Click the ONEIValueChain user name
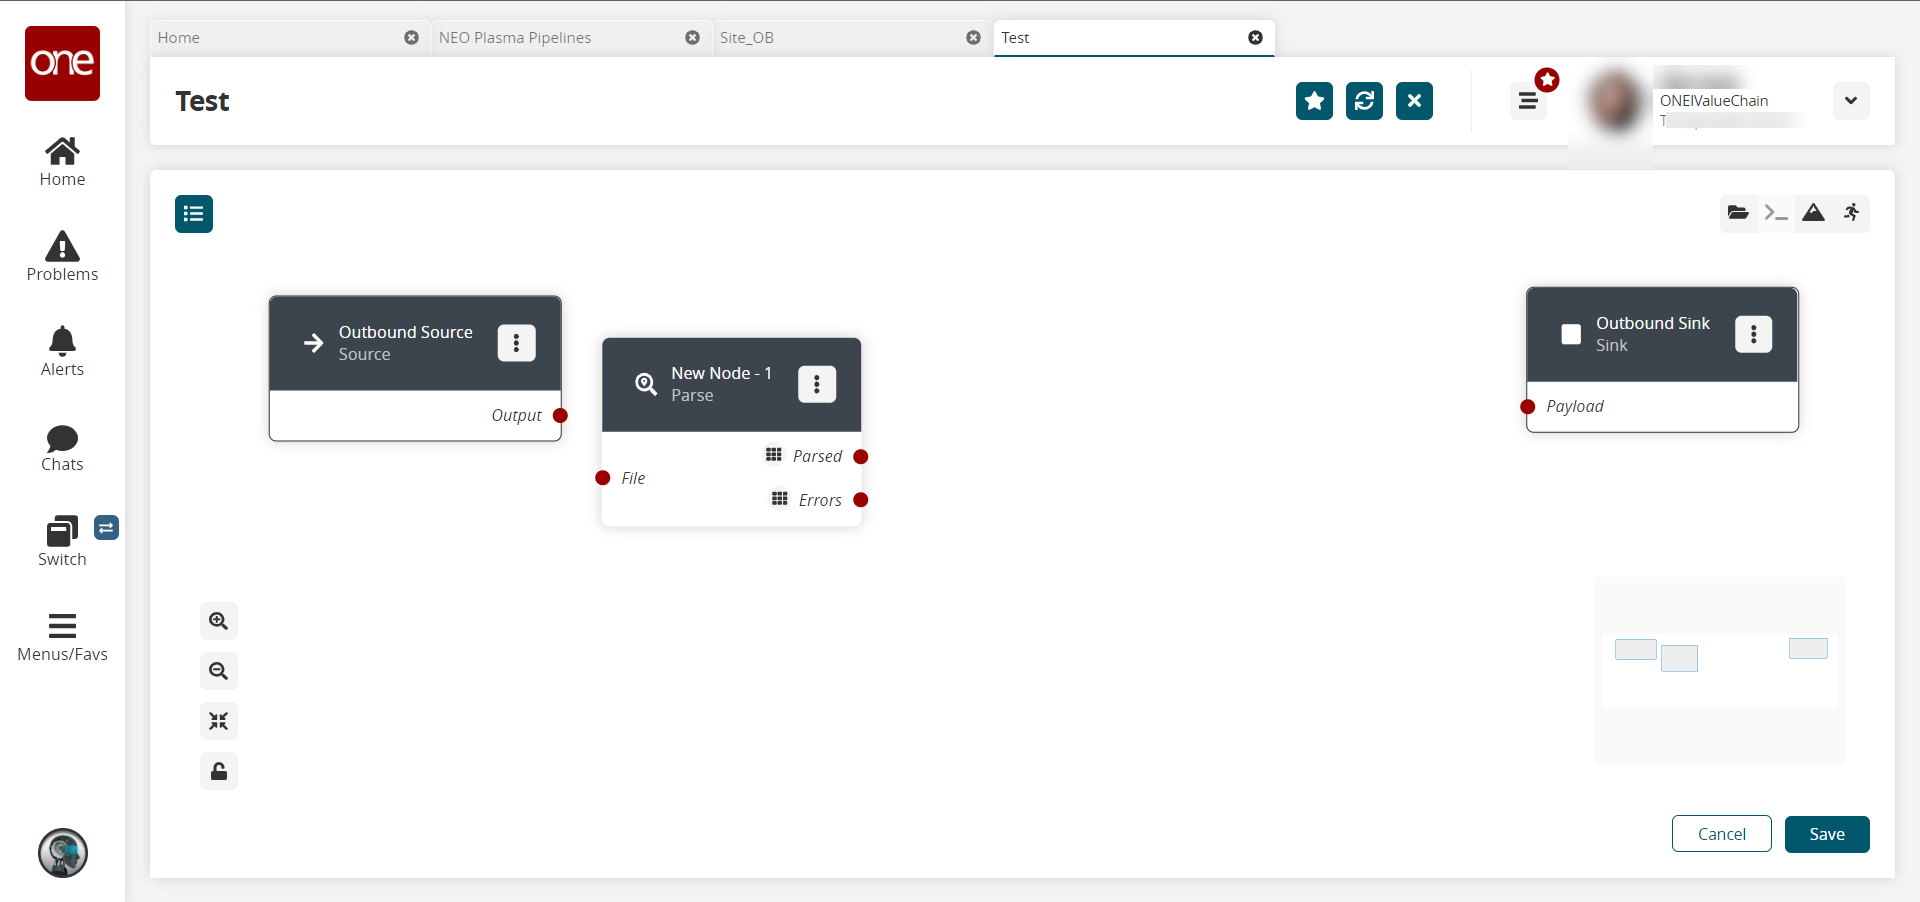This screenshot has width=1920, height=902. [x=1714, y=101]
